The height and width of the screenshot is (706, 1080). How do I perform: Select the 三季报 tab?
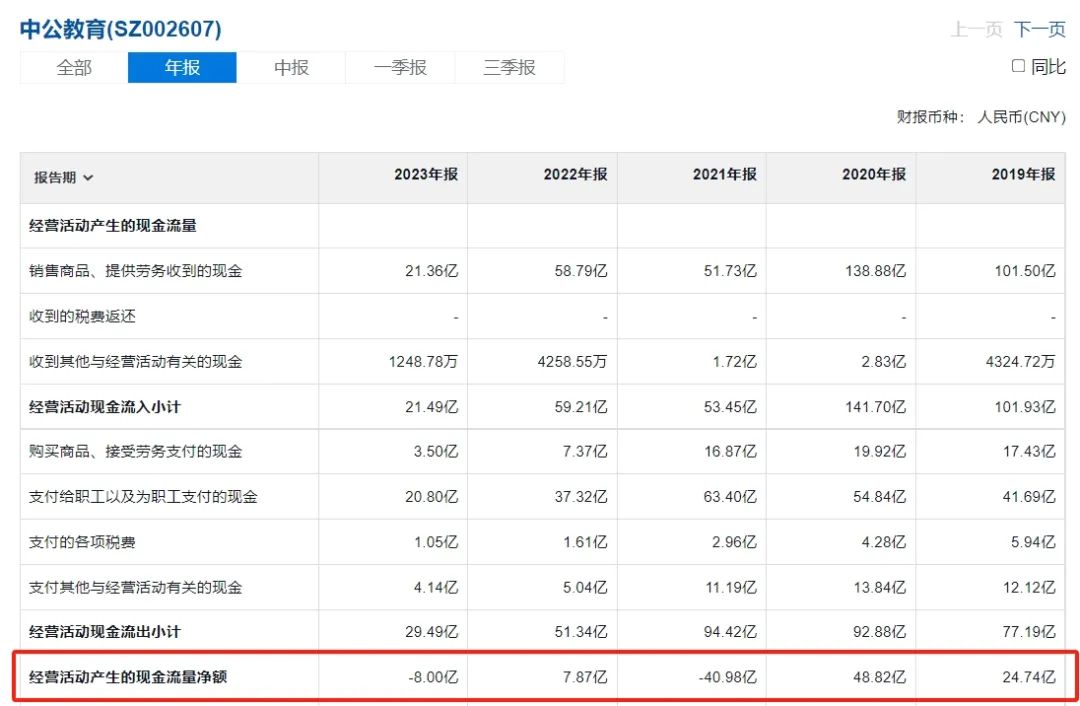[509, 68]
